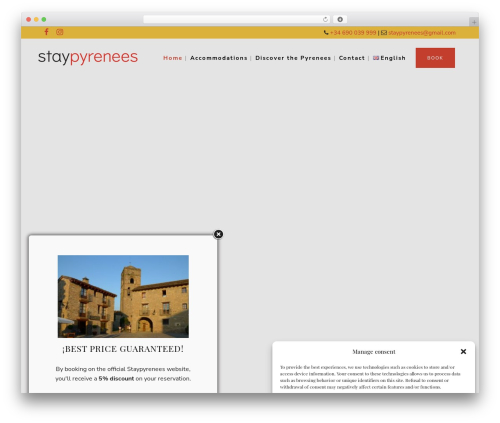
Task: Click the phone icon in top bar
Action: (326, 33)
